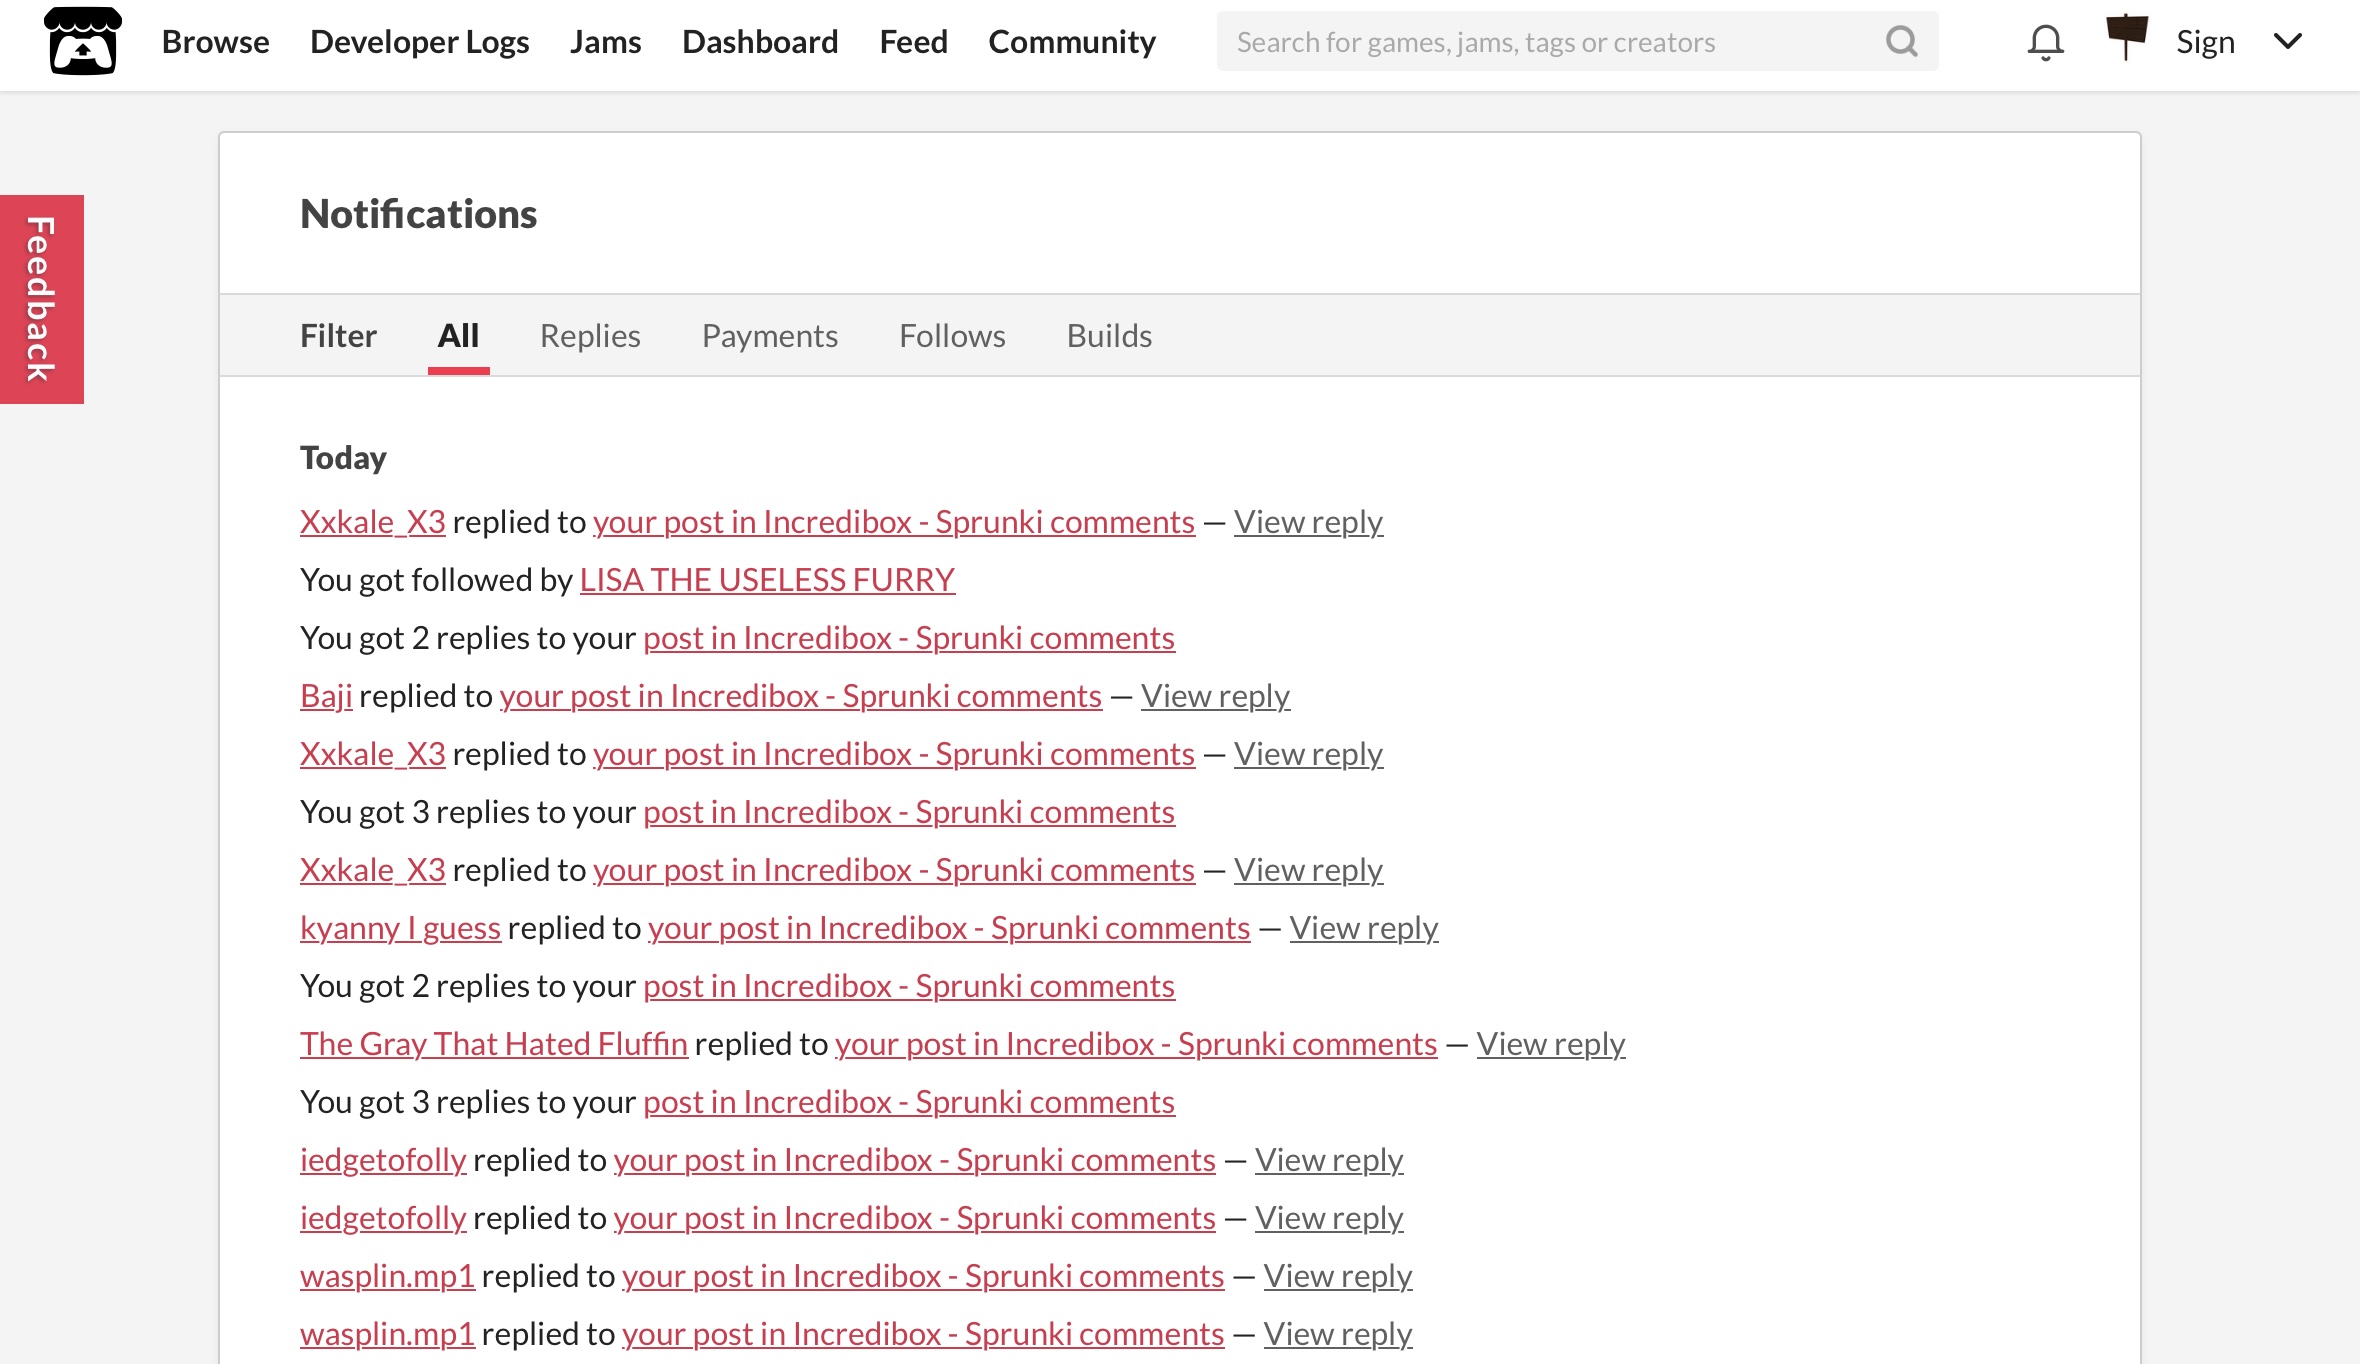The width and height of the screenshot is (2360, 1364).
Task: Switch to the Replies filter tab
Action: click(590, 336)
